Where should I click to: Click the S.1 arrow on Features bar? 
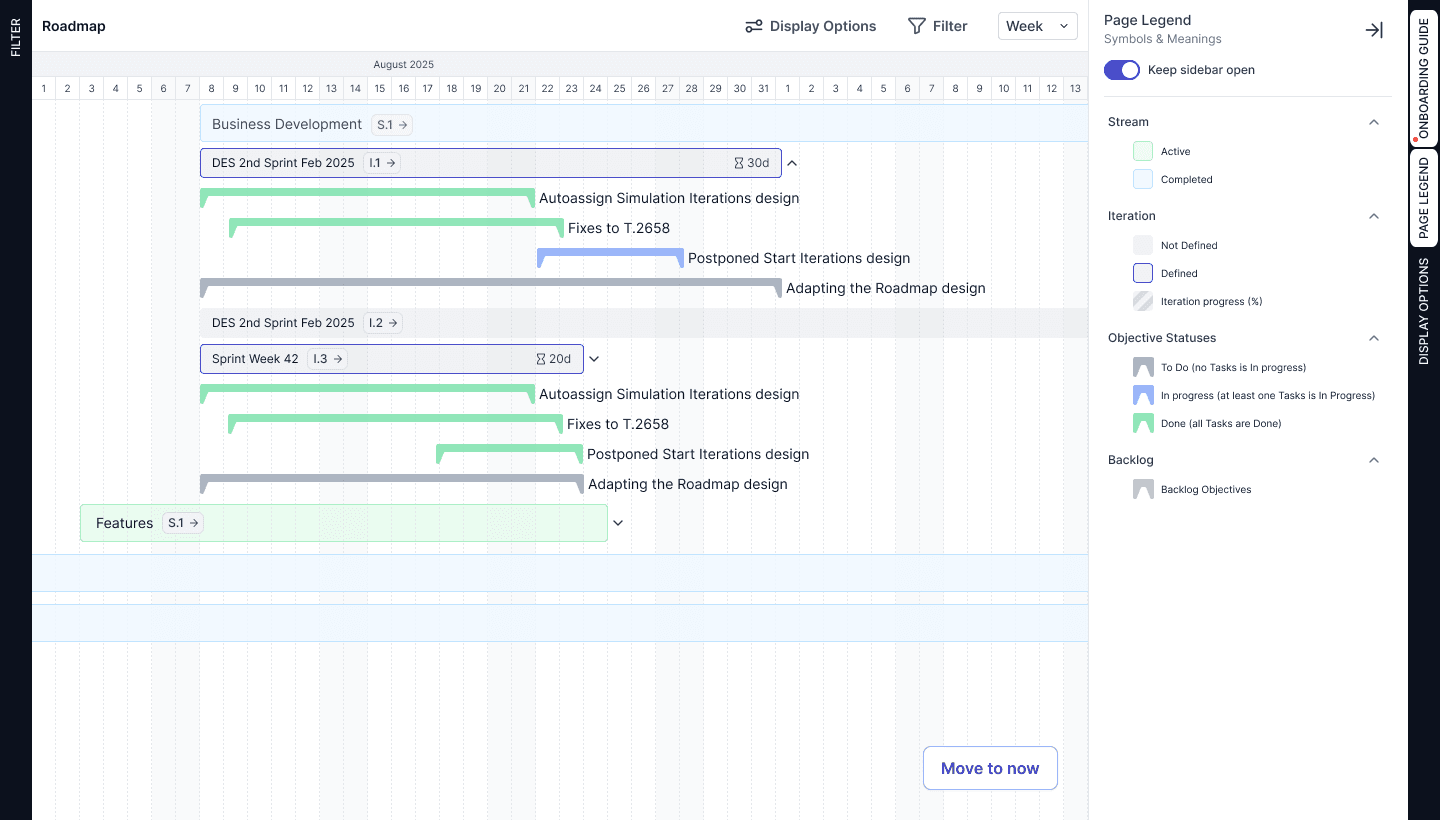(x=194, y=522)
